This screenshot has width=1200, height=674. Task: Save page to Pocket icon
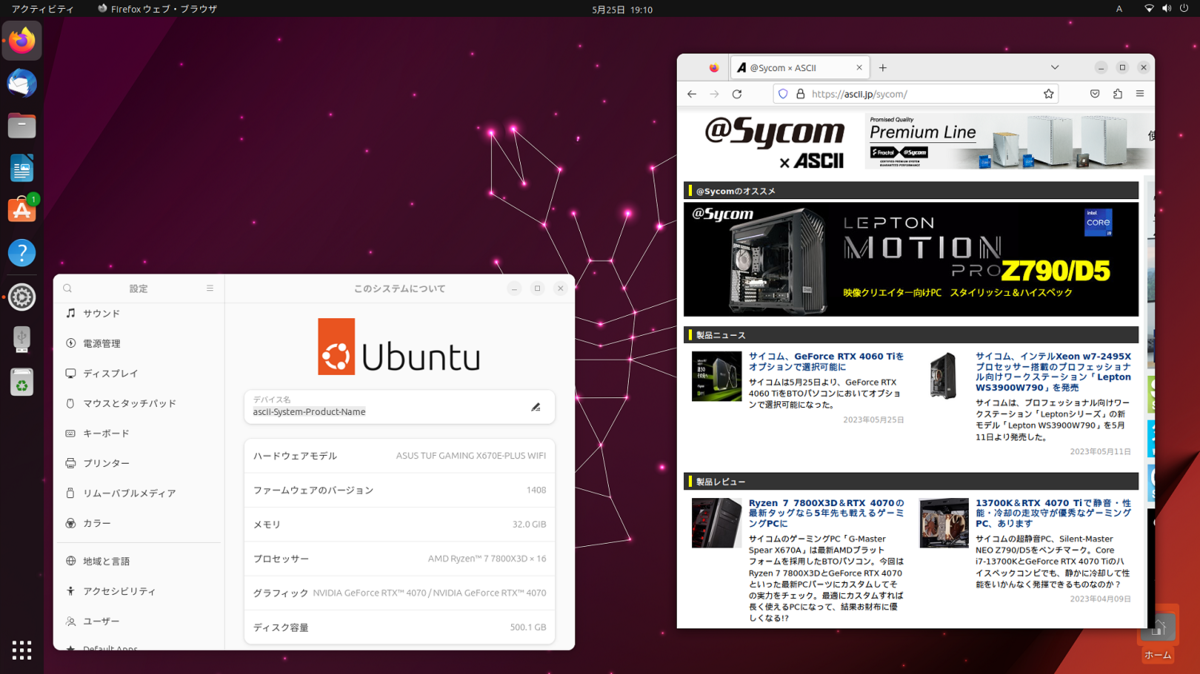click(1095, 94)
